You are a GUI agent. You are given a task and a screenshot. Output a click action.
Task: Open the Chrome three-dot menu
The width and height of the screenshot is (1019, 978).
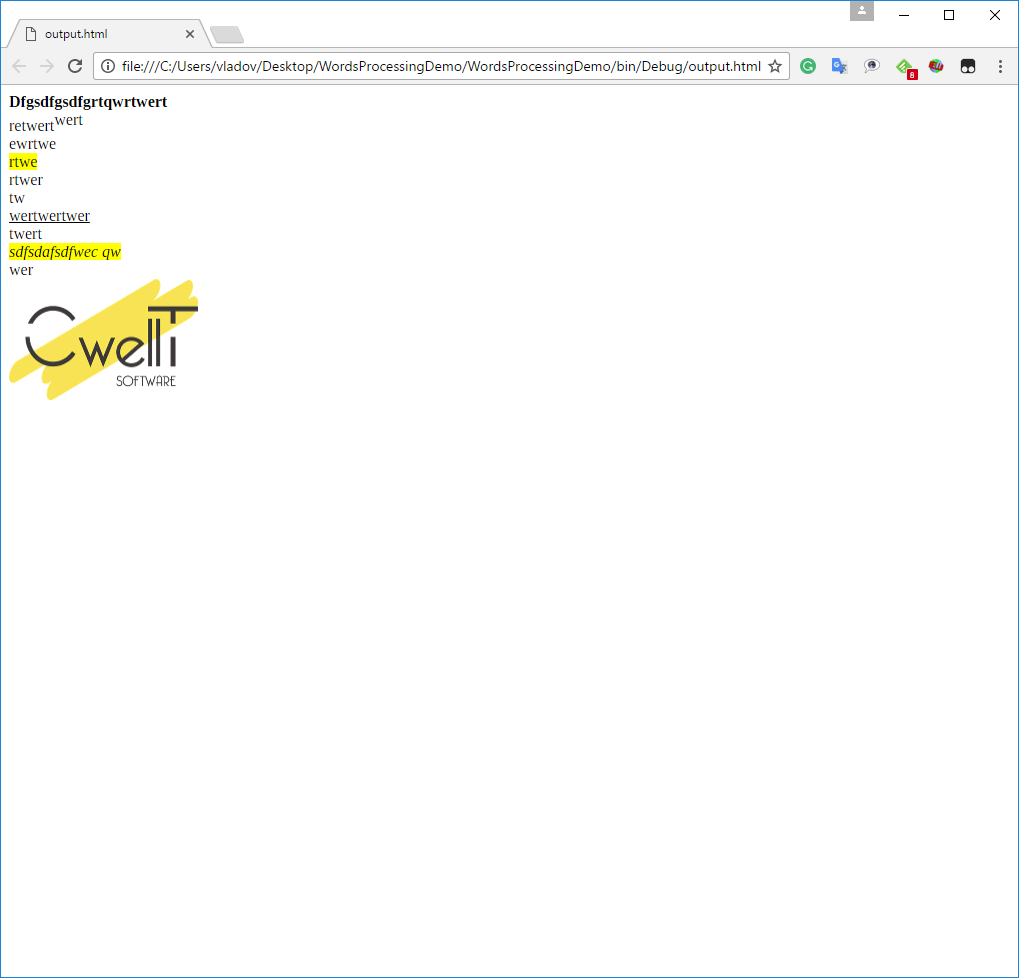tap(1000, 66)
